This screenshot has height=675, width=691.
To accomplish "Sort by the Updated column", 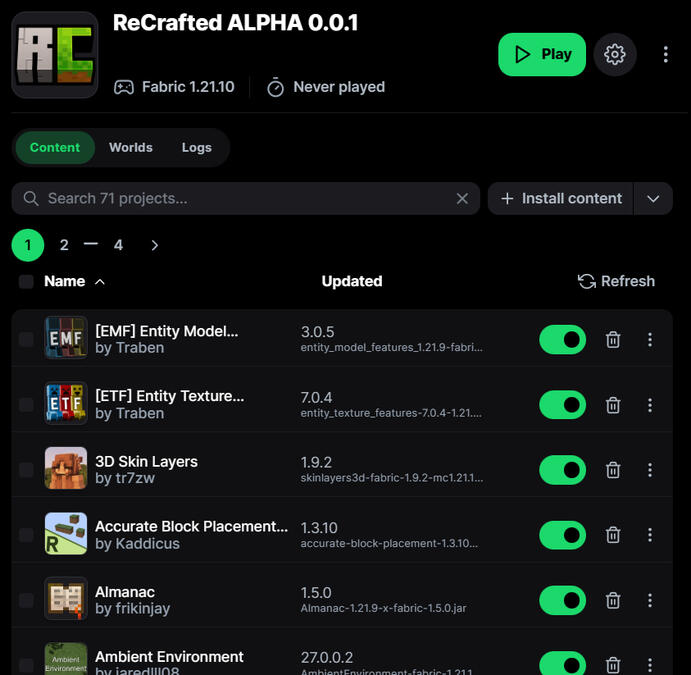I will (352, 282).
